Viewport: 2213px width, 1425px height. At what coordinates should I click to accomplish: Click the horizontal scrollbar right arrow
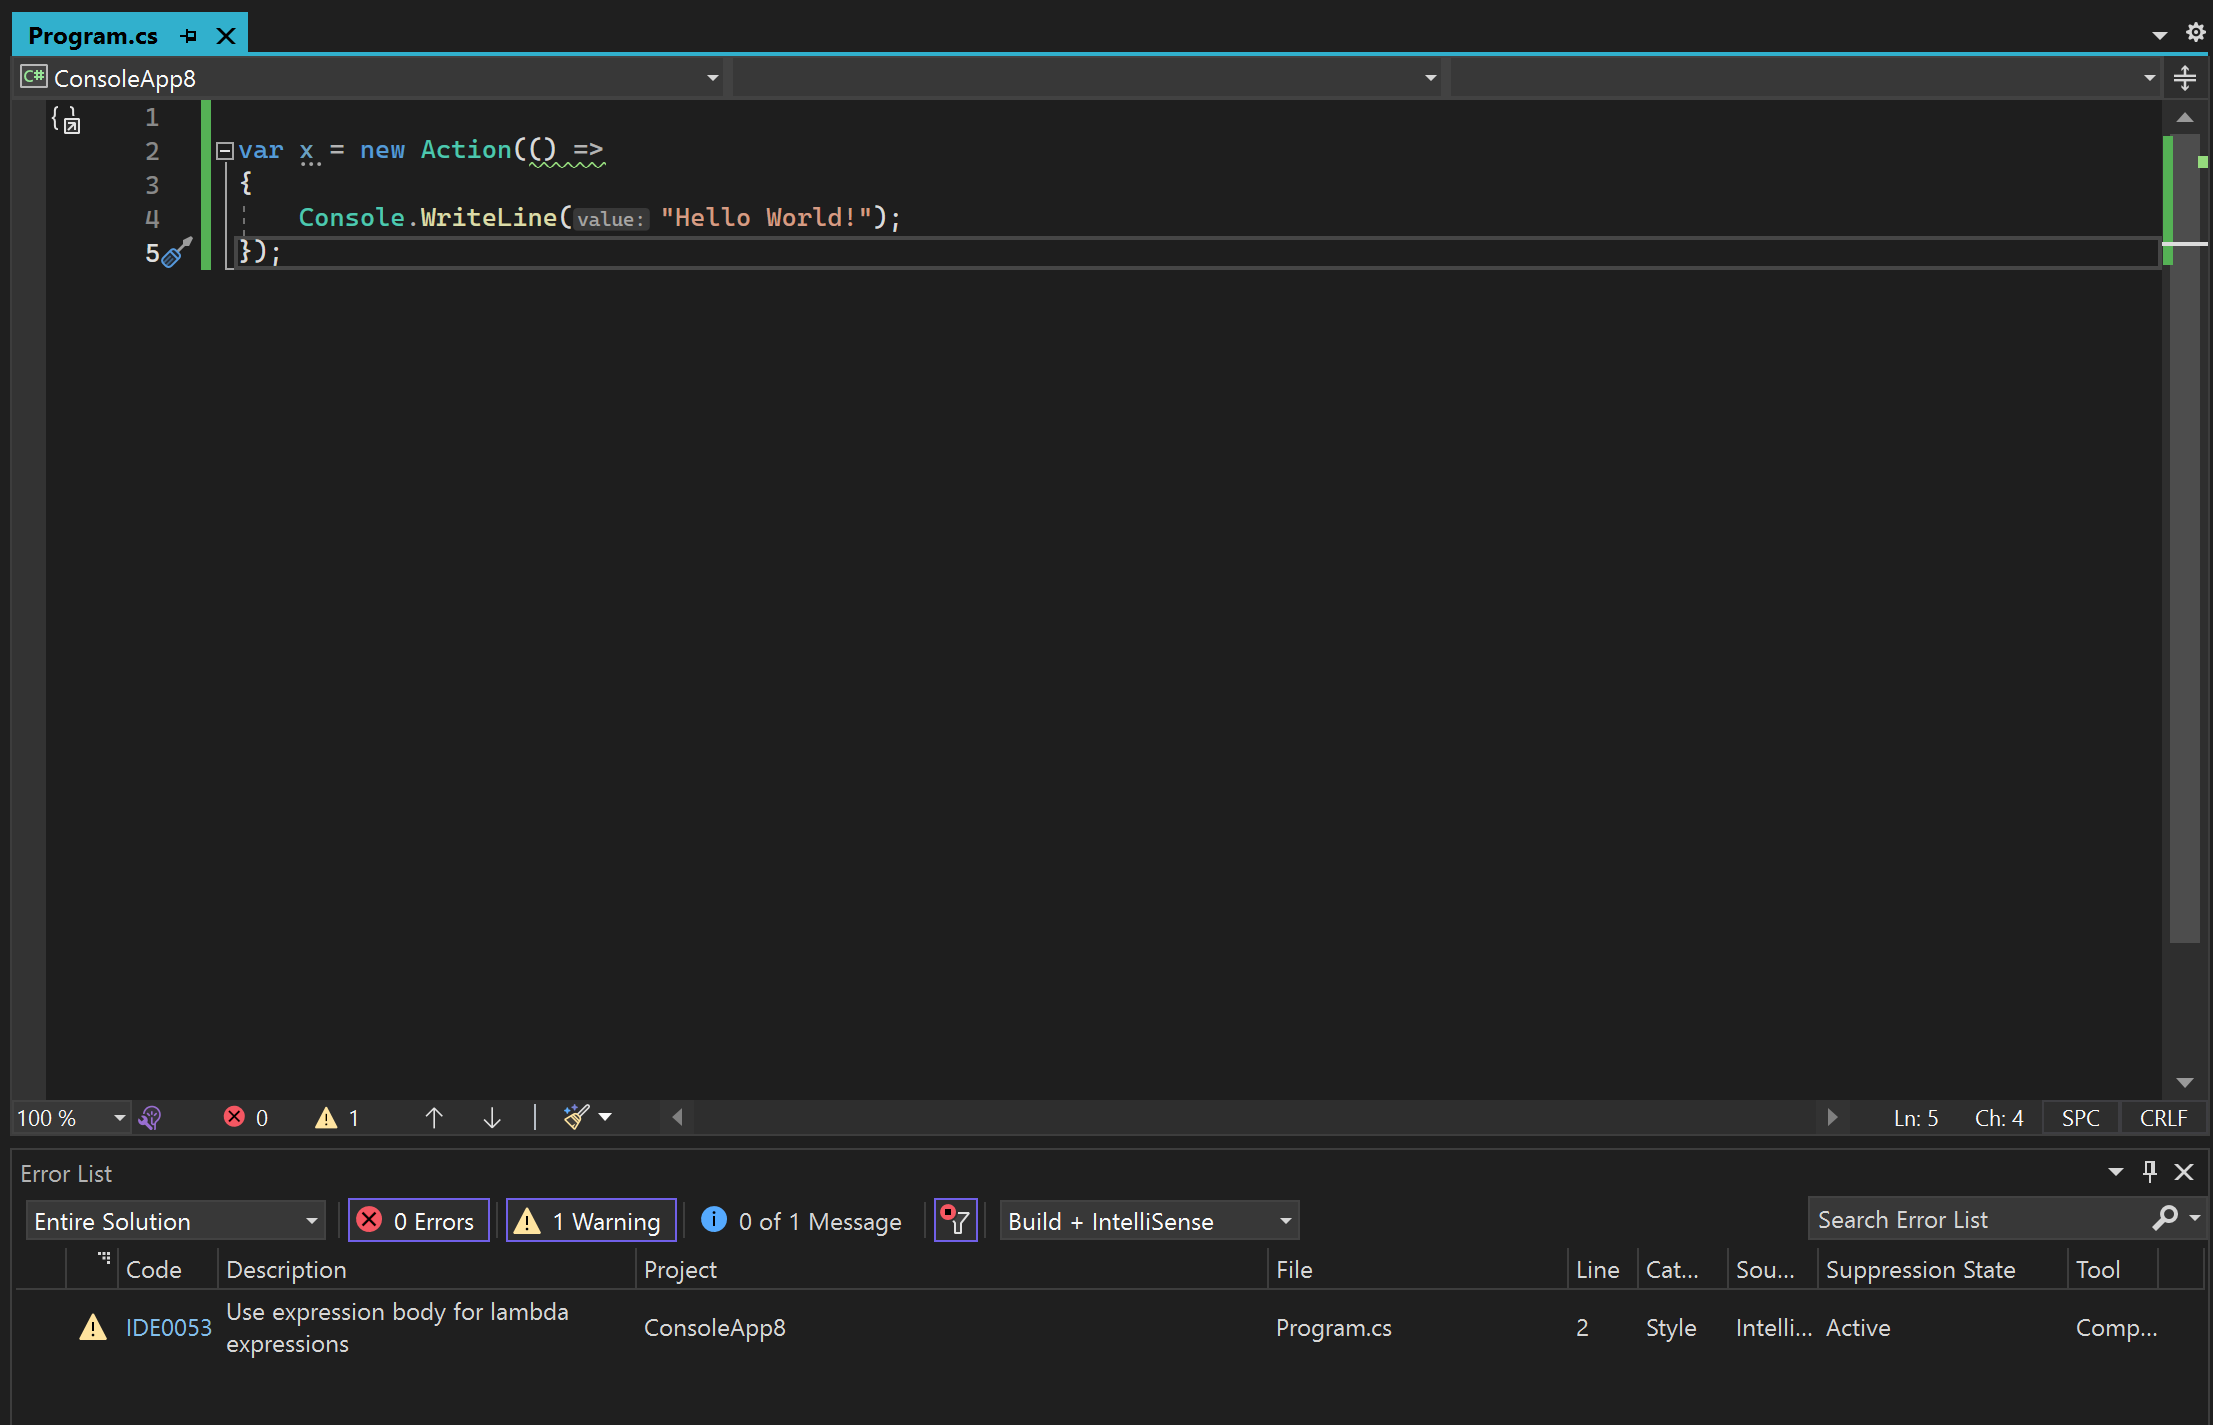pos(1832,1117)
